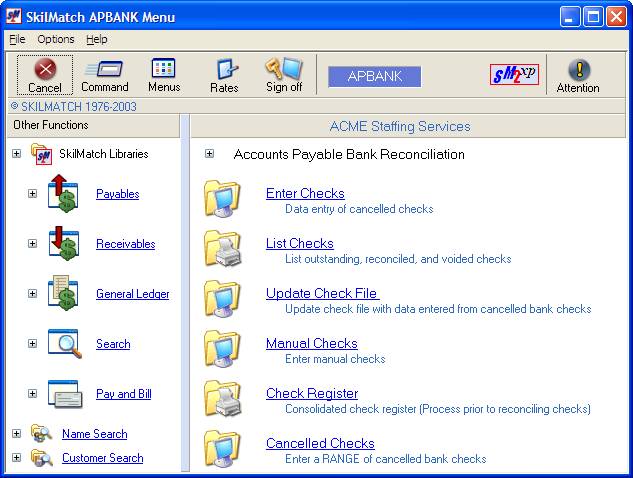Click the 'Data entry of cancelled checks' text

359,209
